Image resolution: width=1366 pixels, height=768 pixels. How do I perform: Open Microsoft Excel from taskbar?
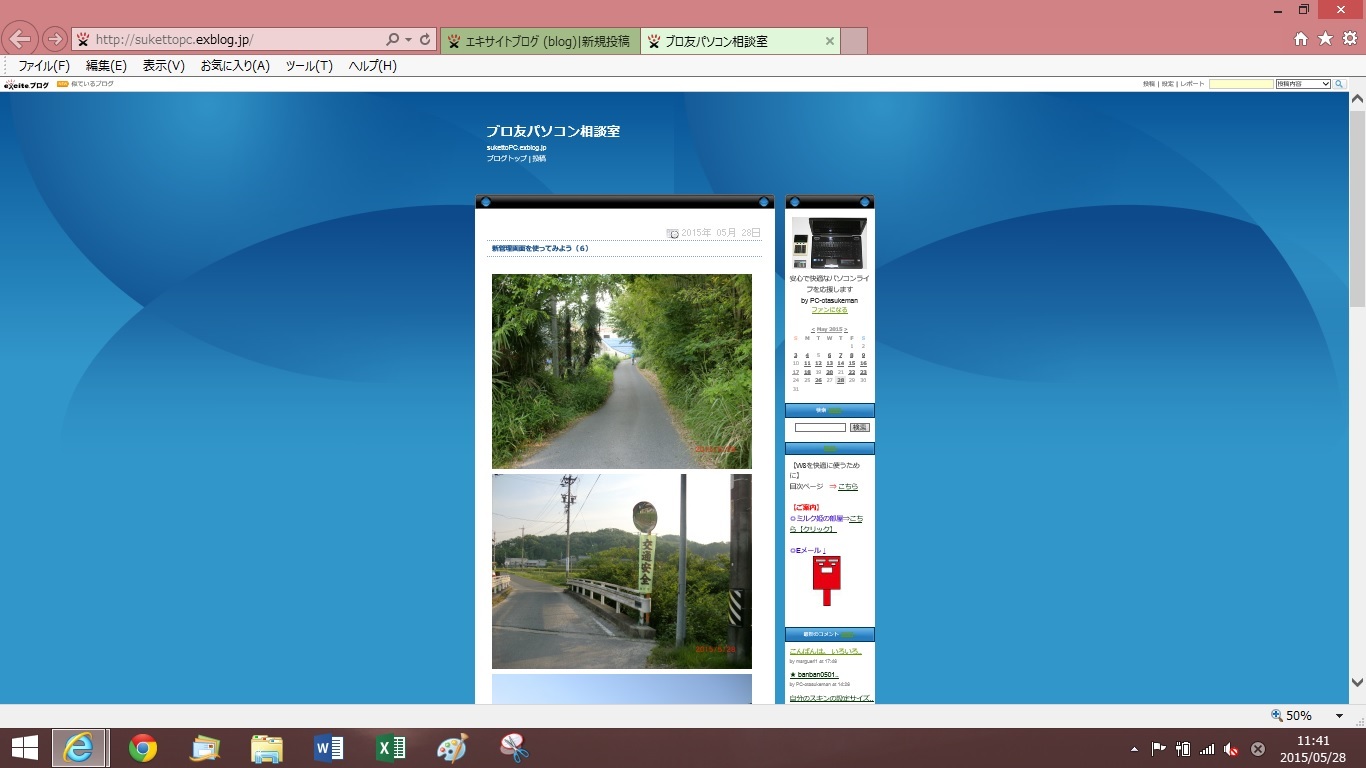tap(390, 748)
